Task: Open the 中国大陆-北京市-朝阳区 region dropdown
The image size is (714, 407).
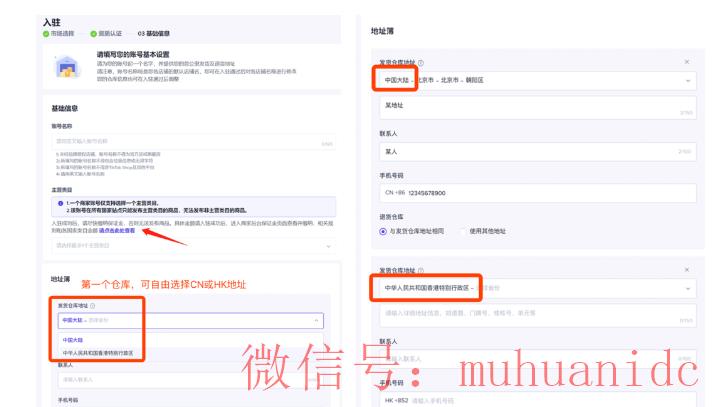Action: coord(538,80)
